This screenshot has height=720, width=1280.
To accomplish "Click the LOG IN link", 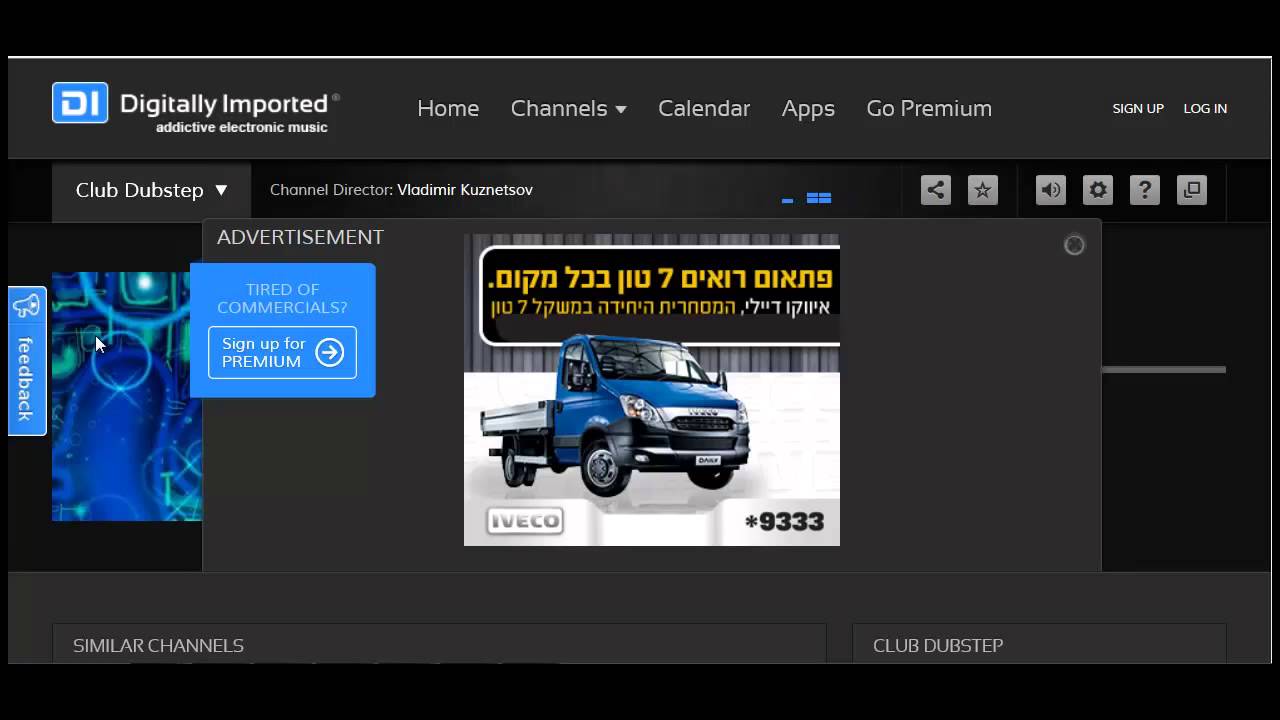I will [x=1205, y=108].
